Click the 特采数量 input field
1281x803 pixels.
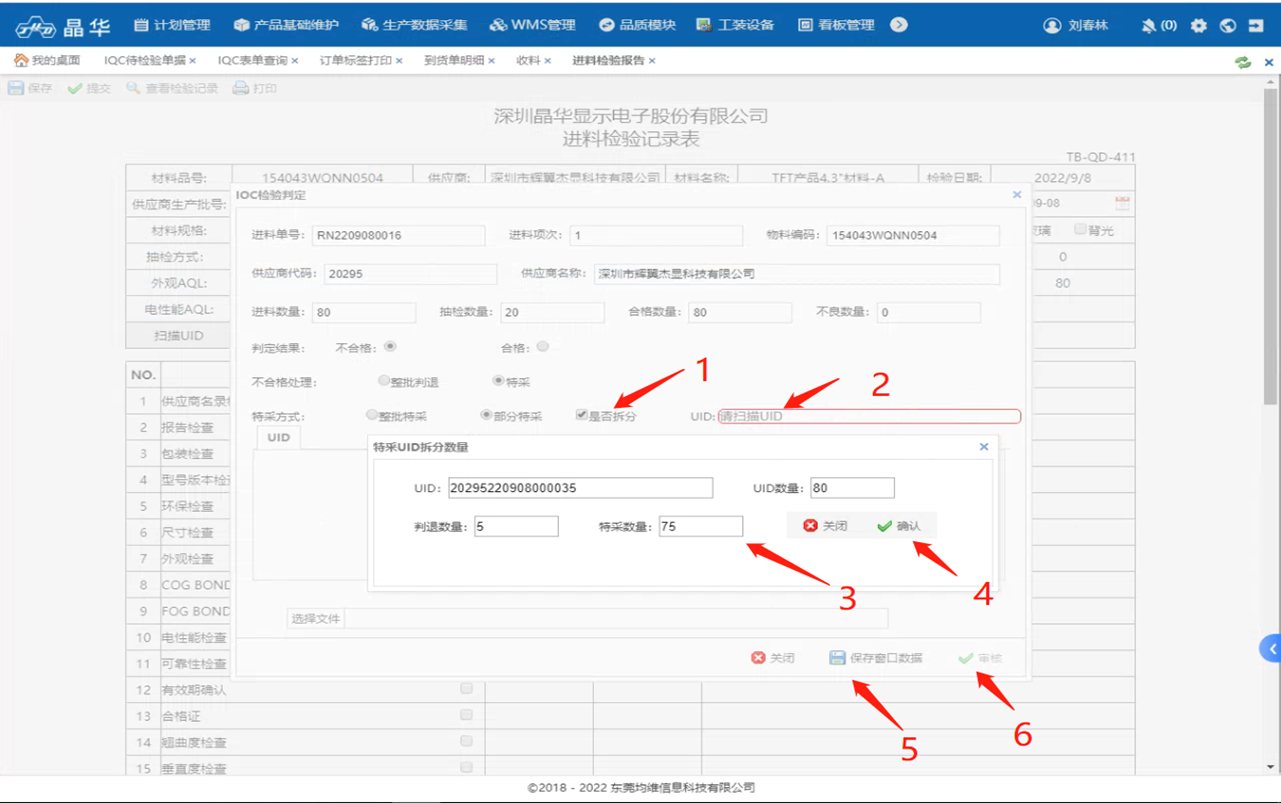coord(700,526)
